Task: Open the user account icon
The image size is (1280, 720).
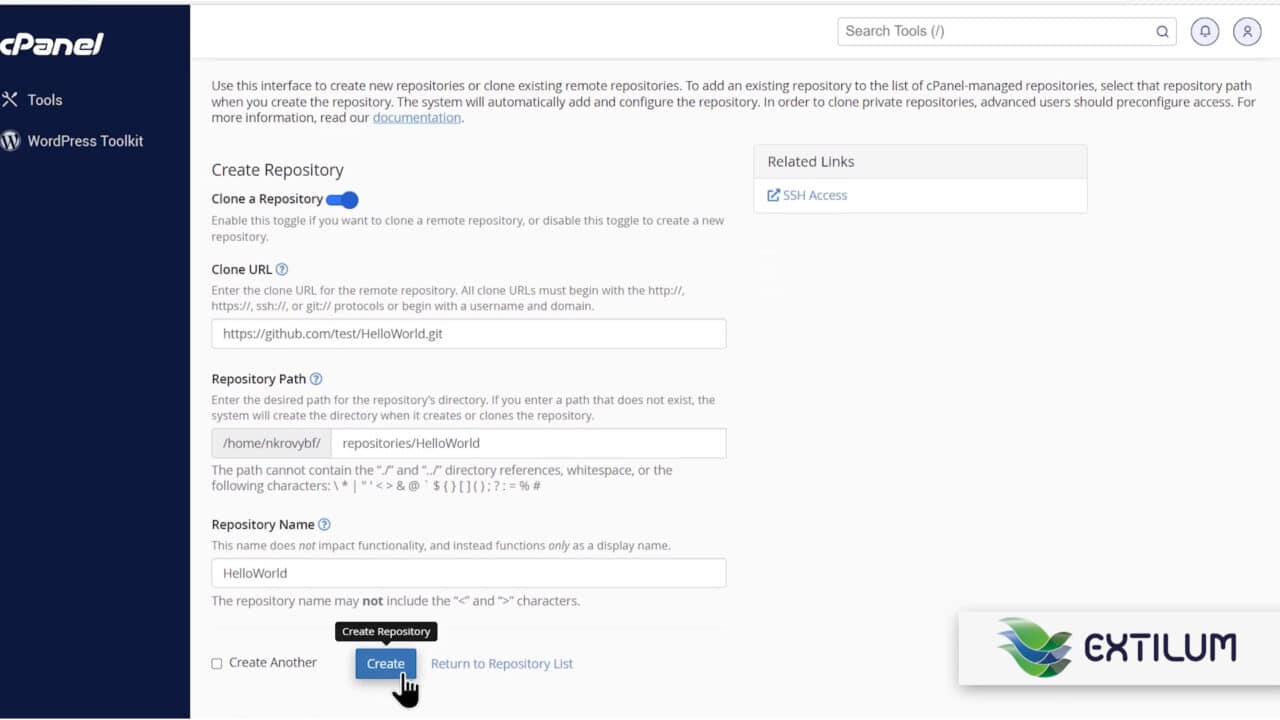Action: click(1246, 31)
